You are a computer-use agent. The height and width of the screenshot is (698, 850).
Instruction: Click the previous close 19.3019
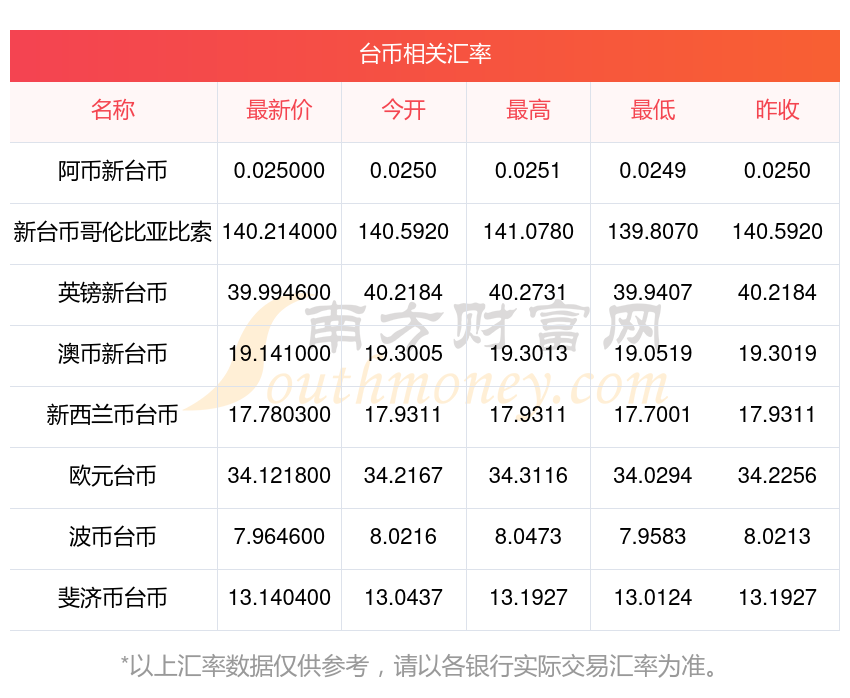pyautogui.click(x=777, y=354)
